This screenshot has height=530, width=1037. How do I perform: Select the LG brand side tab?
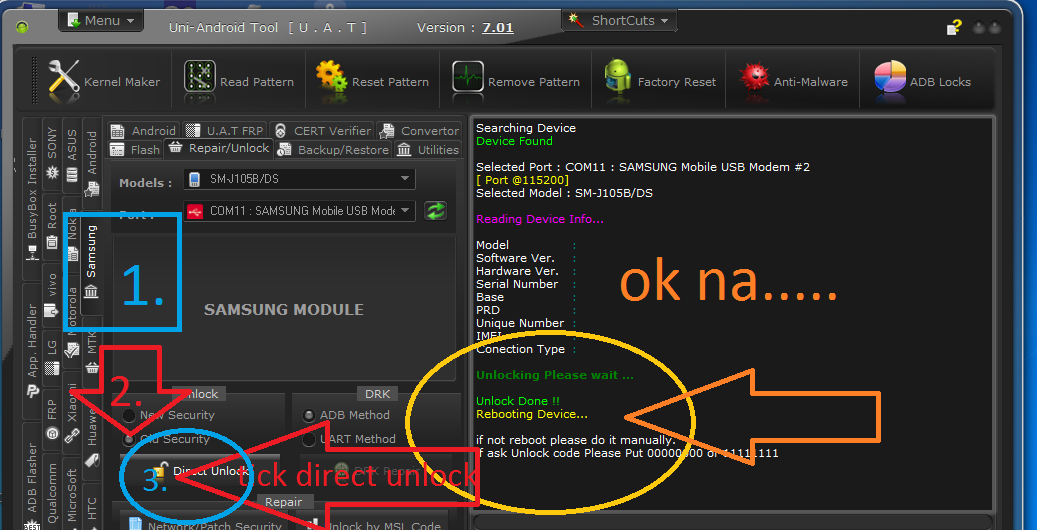pos(52,358)
